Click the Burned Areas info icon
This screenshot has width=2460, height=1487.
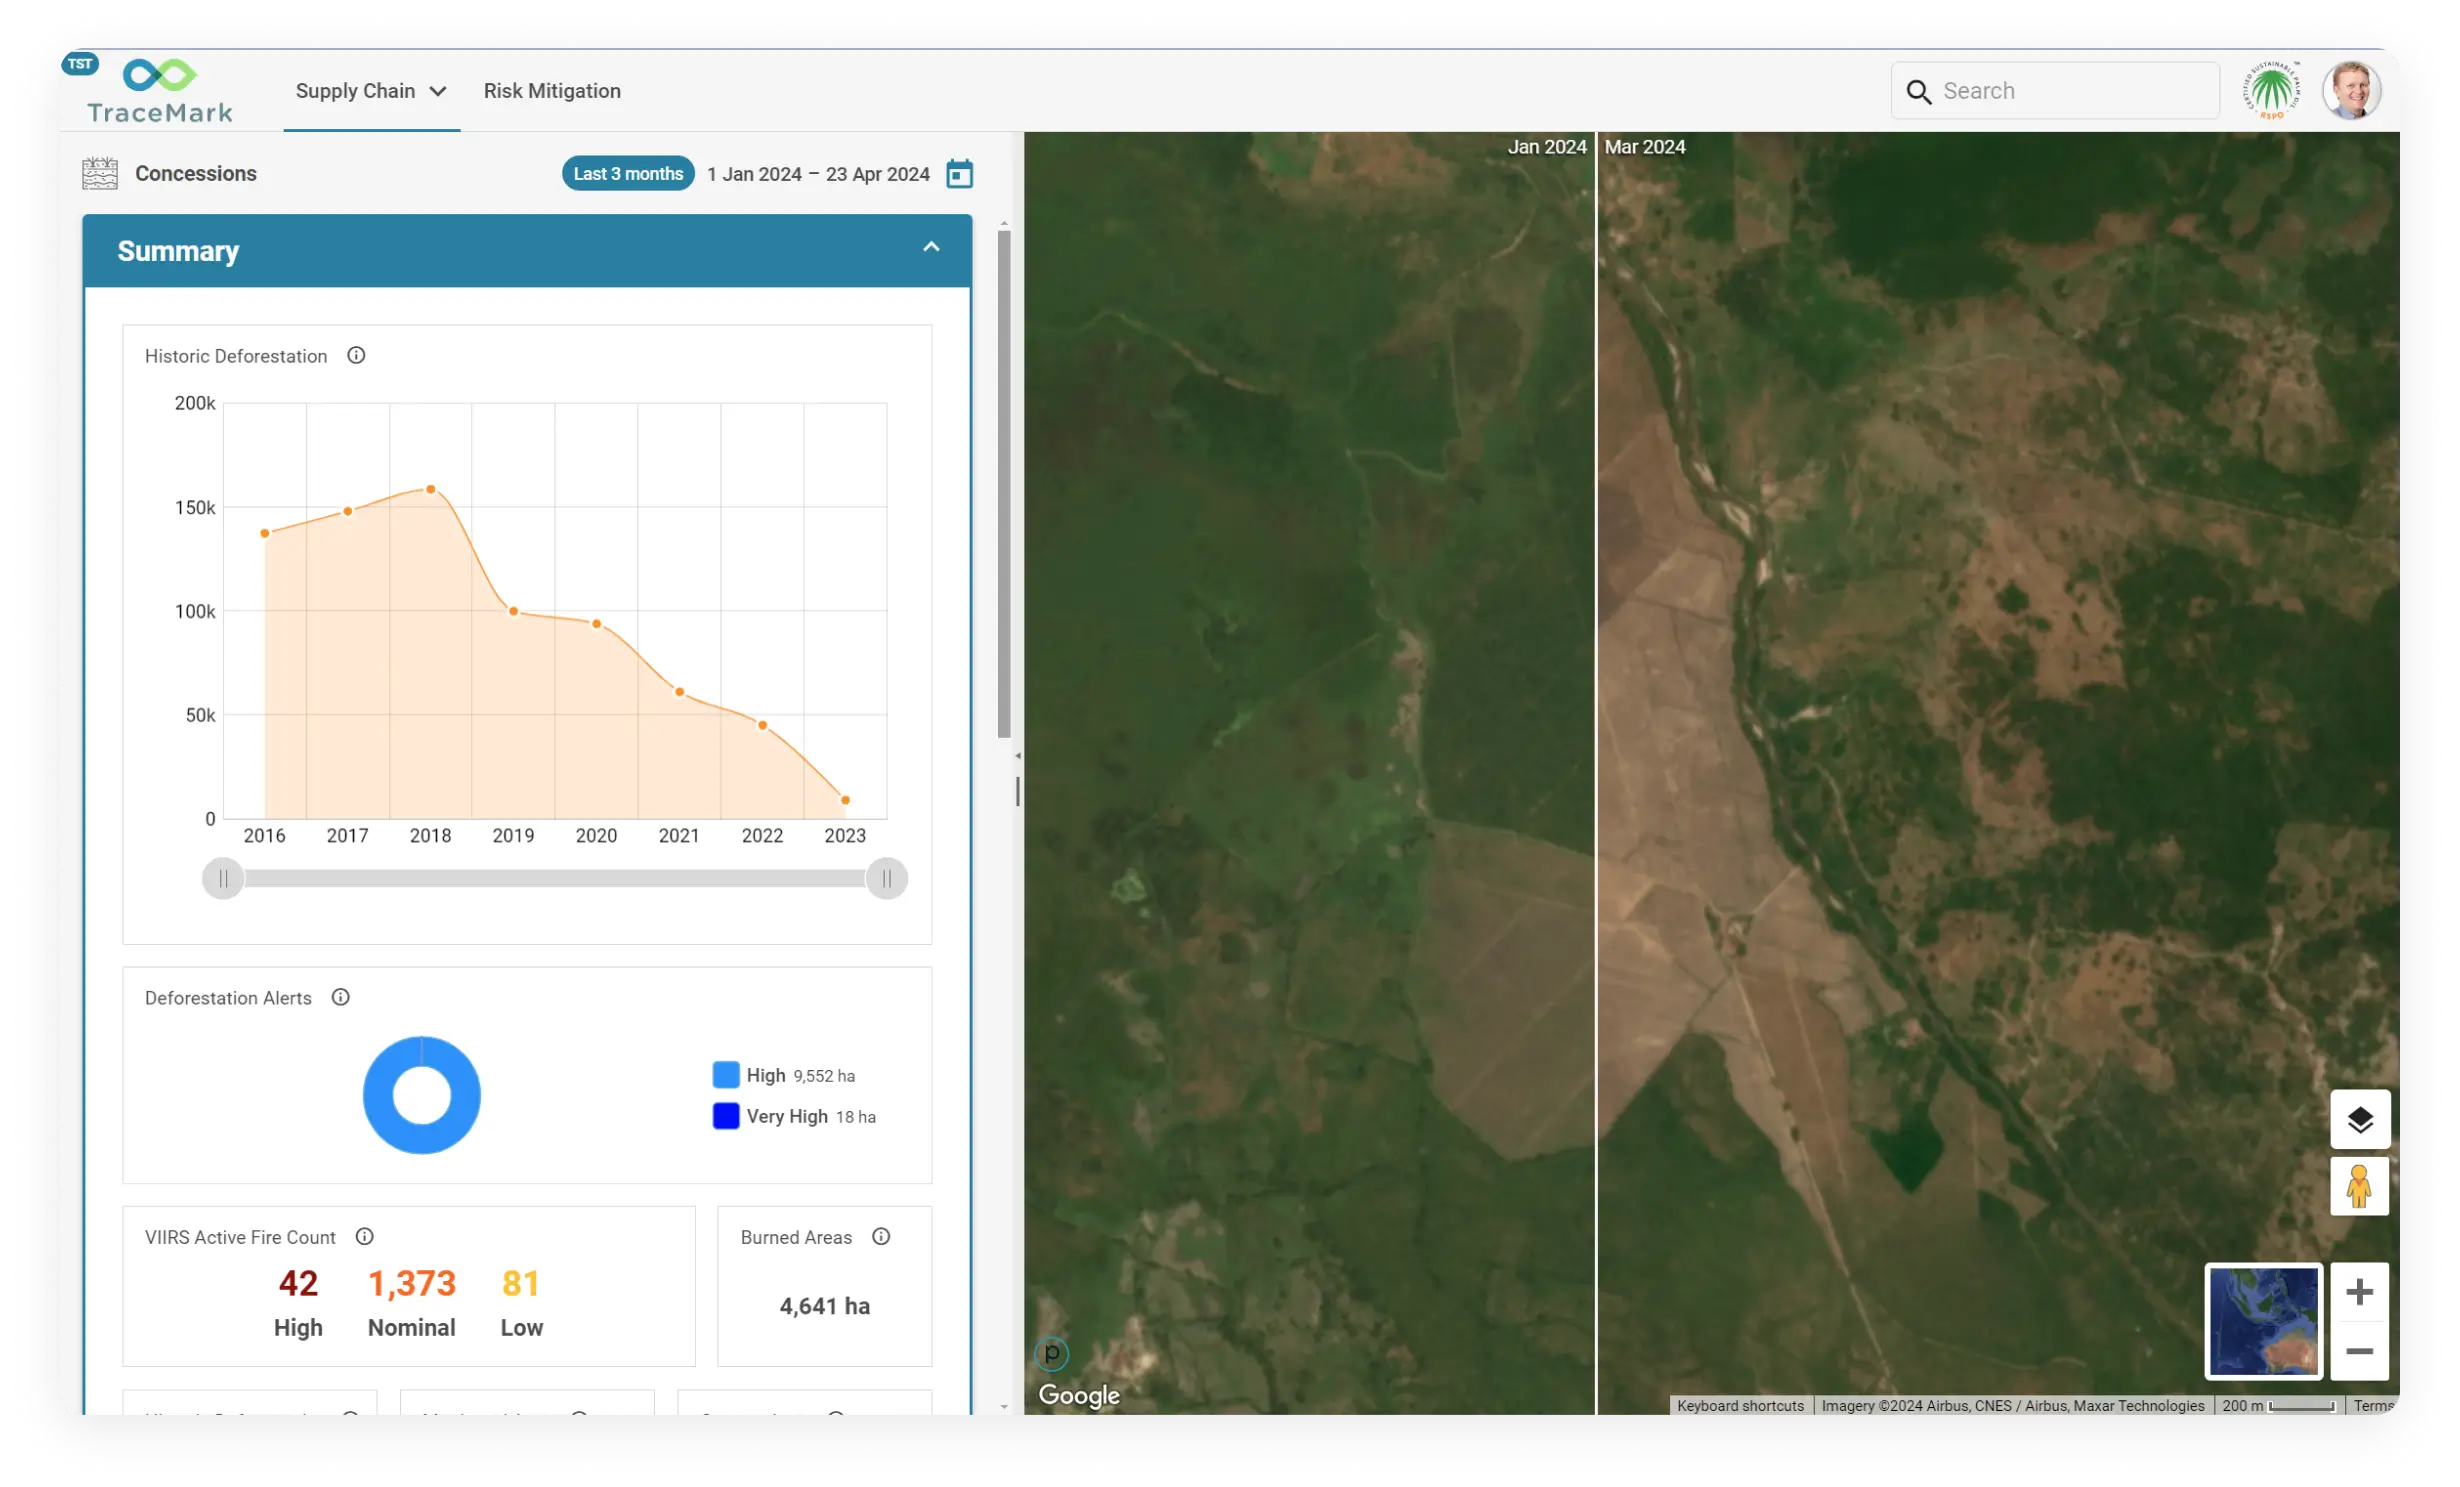click(x=881, y=1237)
